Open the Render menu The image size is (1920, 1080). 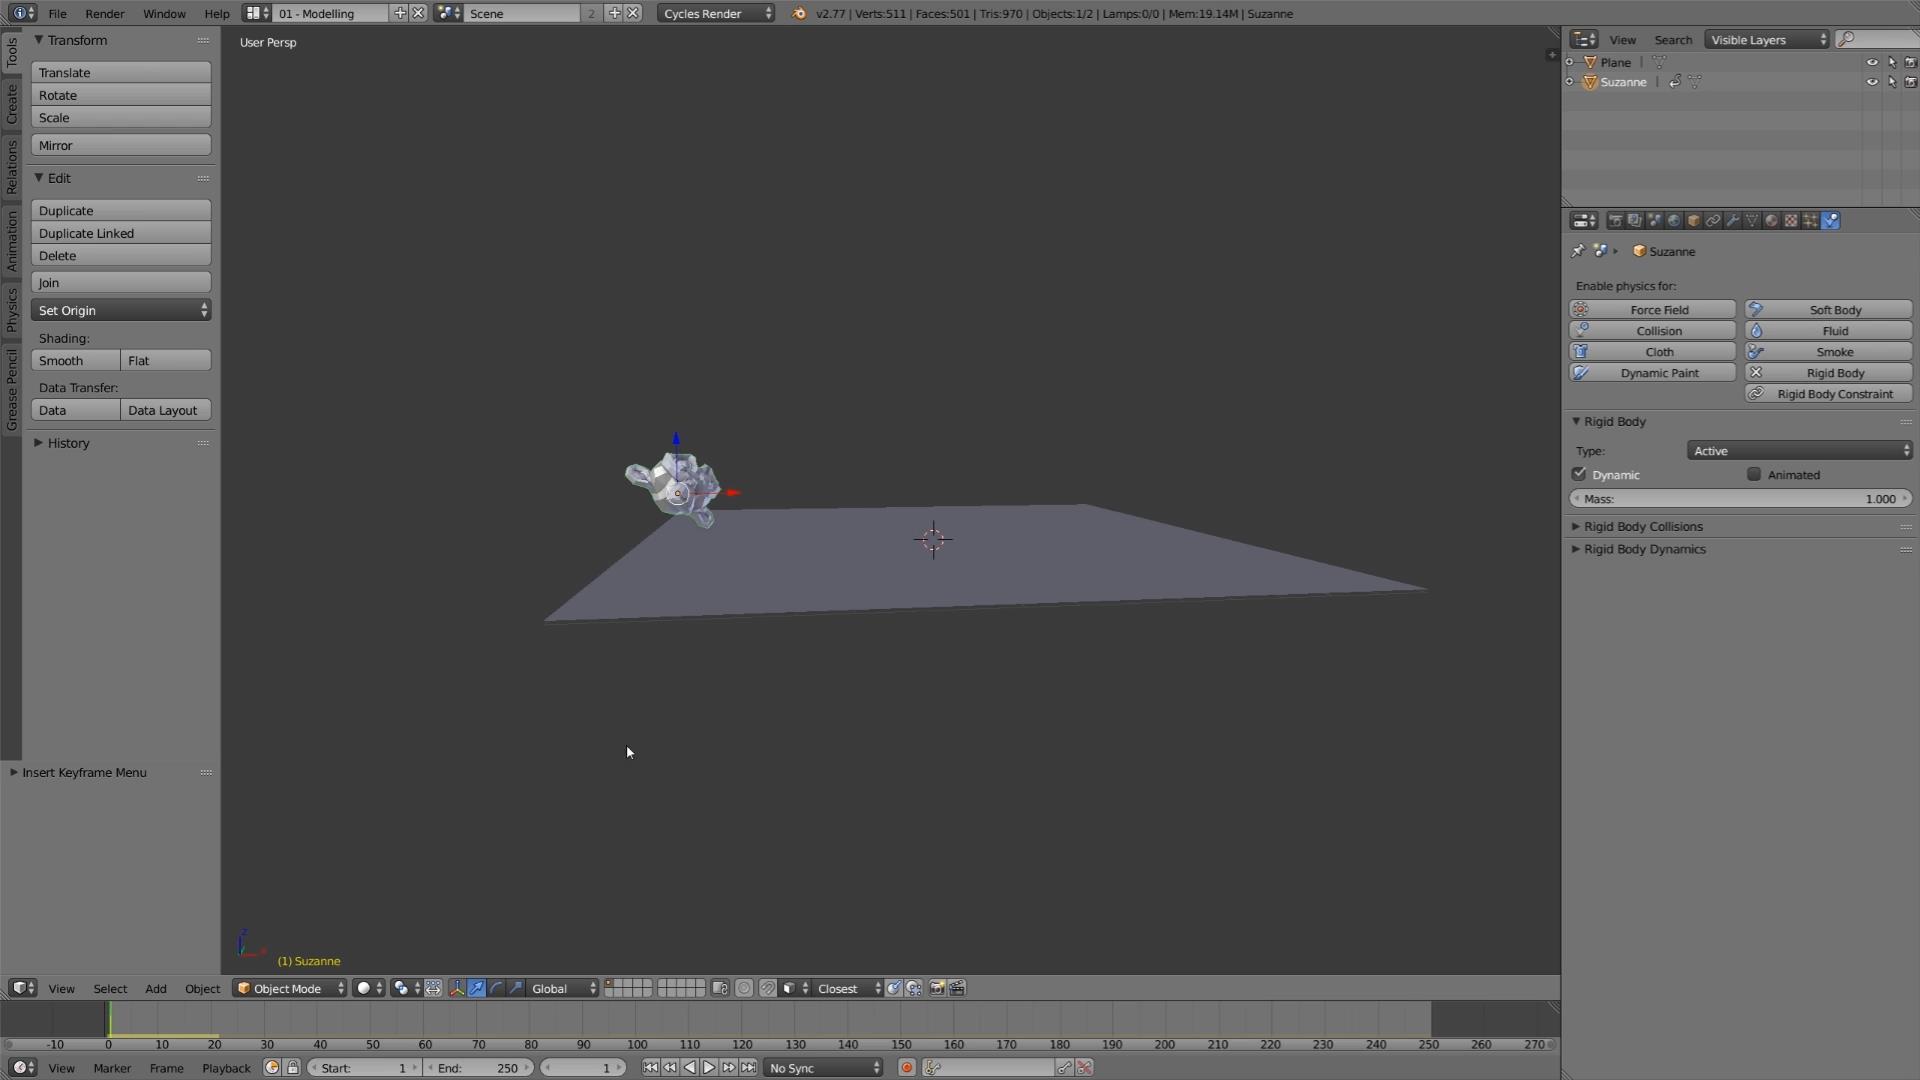[x=105, y=13]
